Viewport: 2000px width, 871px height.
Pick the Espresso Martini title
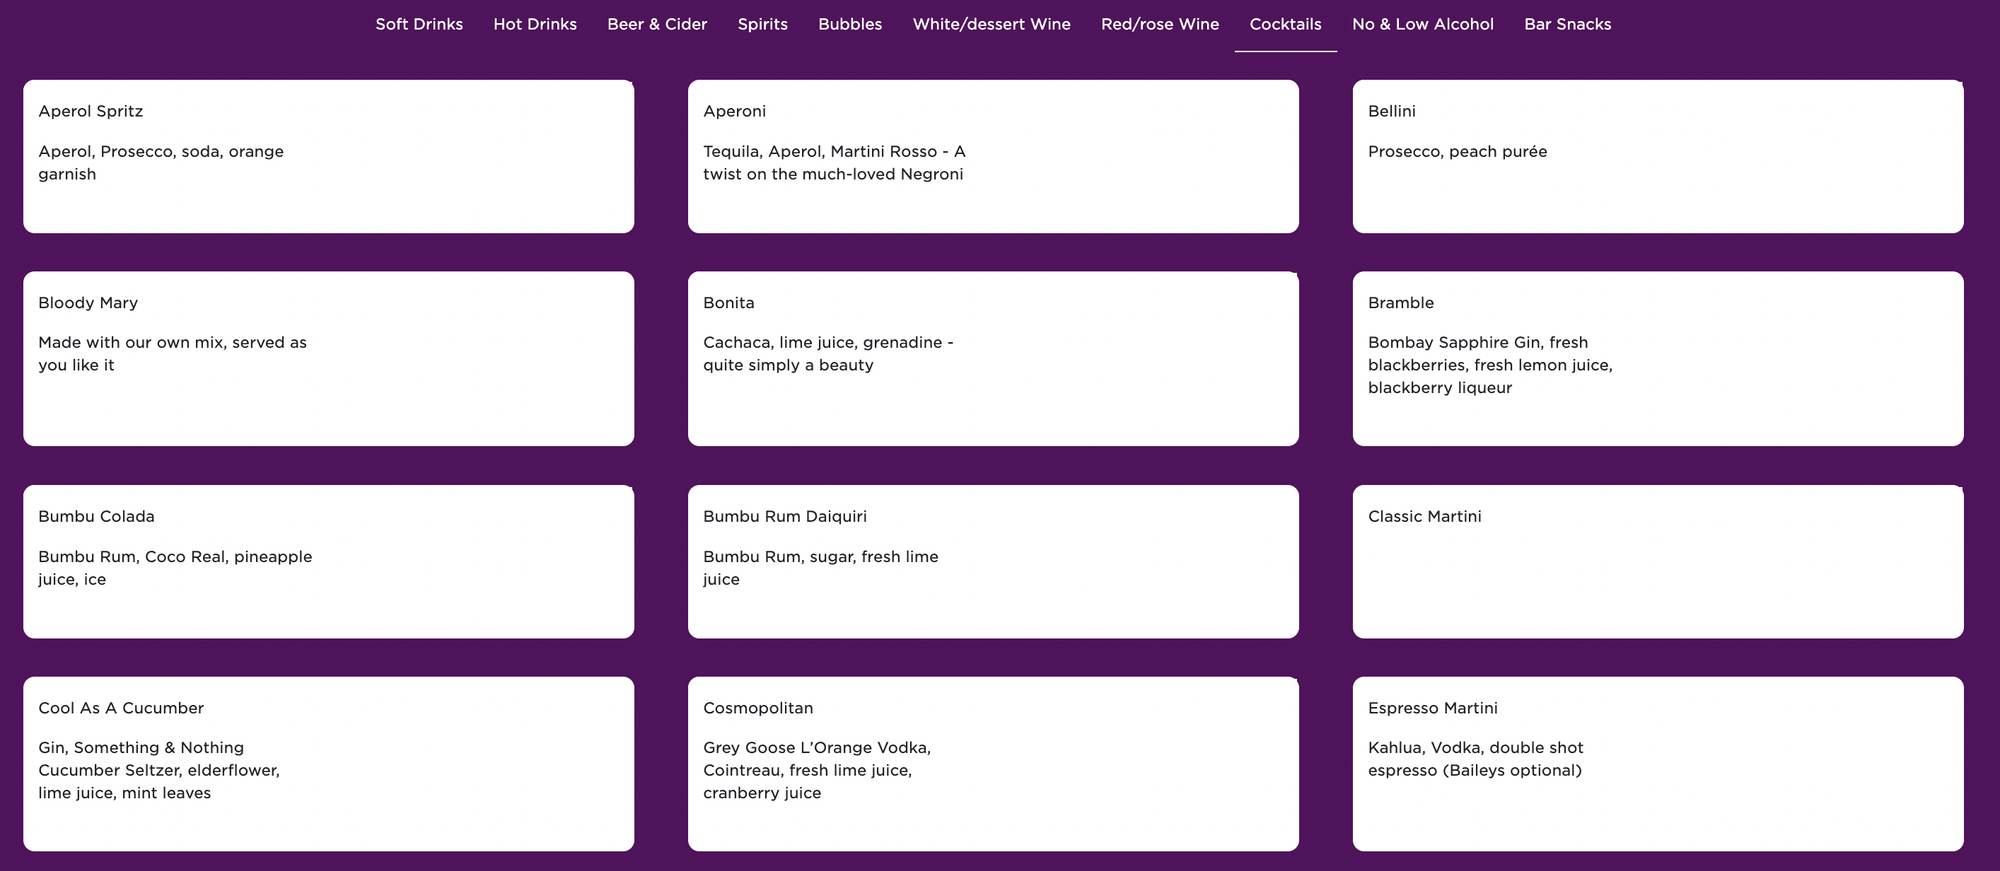point(1433,708)
